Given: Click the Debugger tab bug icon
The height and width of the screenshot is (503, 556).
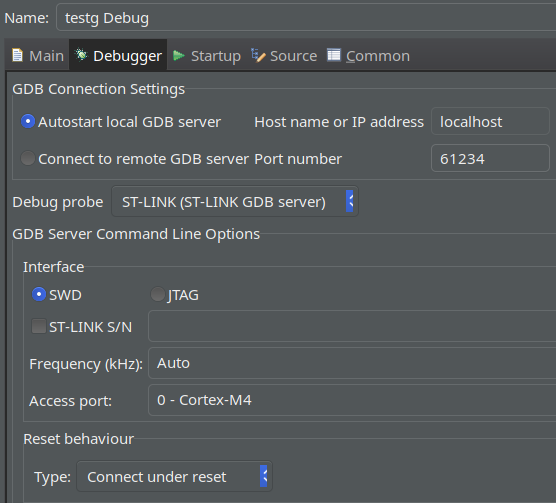Looking at the screenshot, I should tap(81, 55).
